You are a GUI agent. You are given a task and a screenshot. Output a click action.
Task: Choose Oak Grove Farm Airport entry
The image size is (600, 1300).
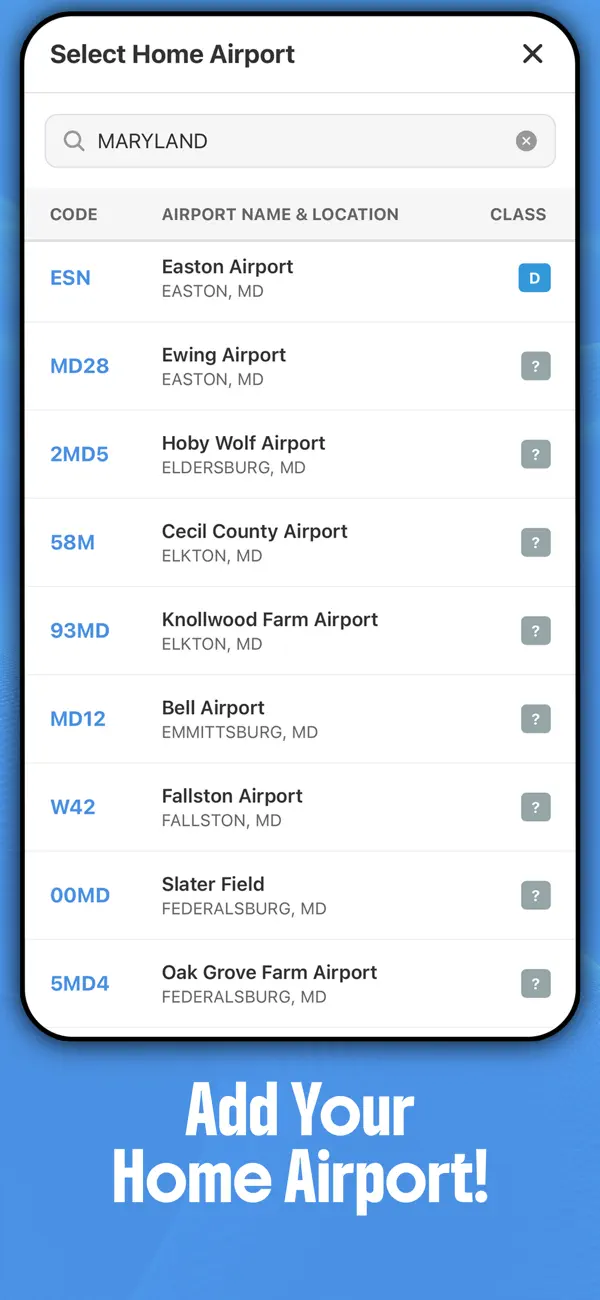click(x=300, y=984)
